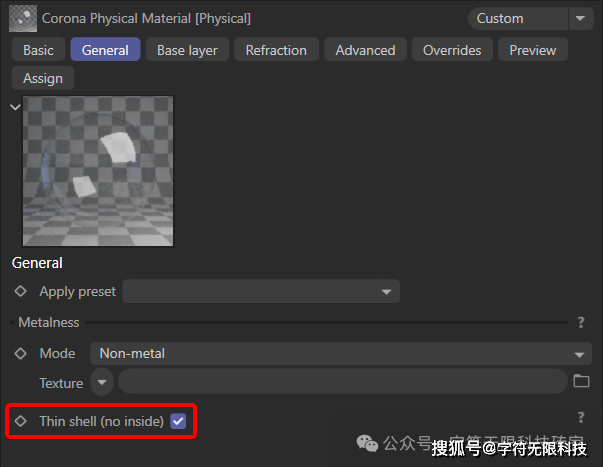Open the Thin shell help question mark
Image resolution: width=603 pixels, height=467 pixels.
pyautogui.click(x=580, y=417)
